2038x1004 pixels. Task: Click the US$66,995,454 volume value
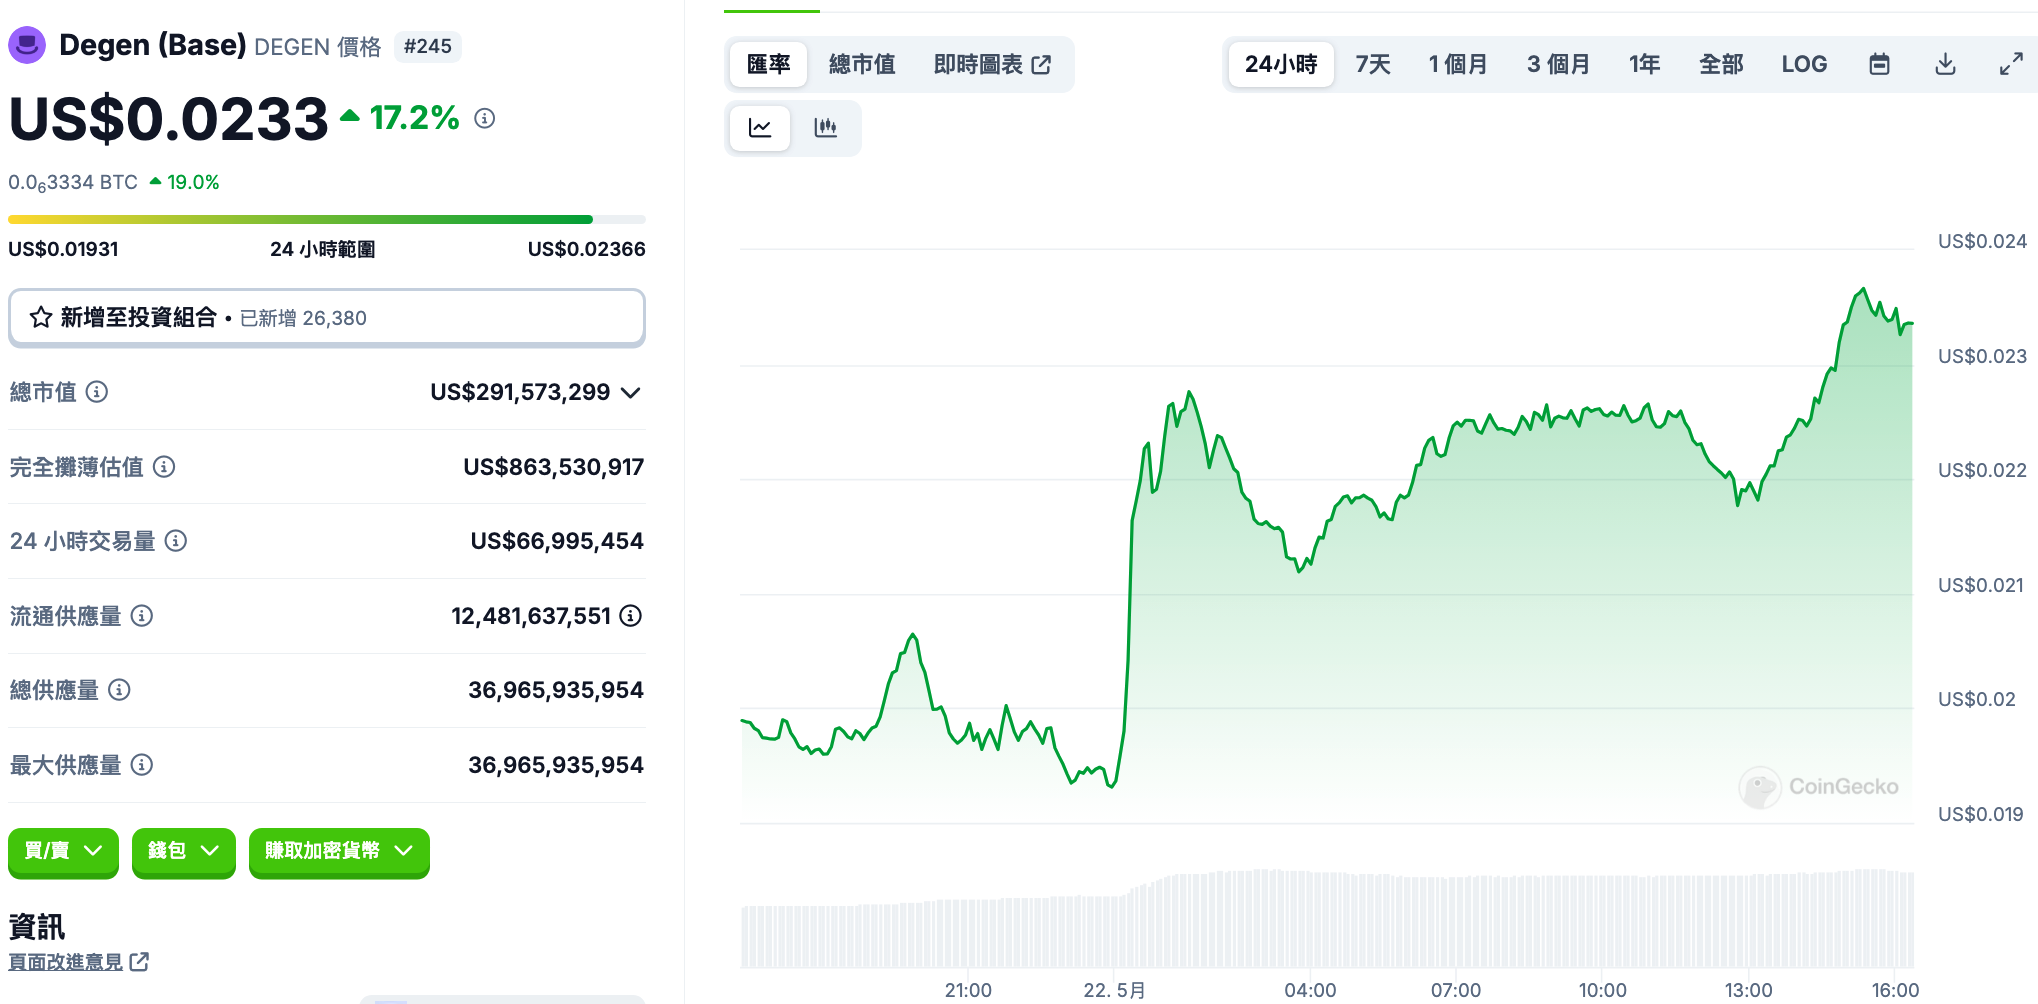(x=557, y=541)
